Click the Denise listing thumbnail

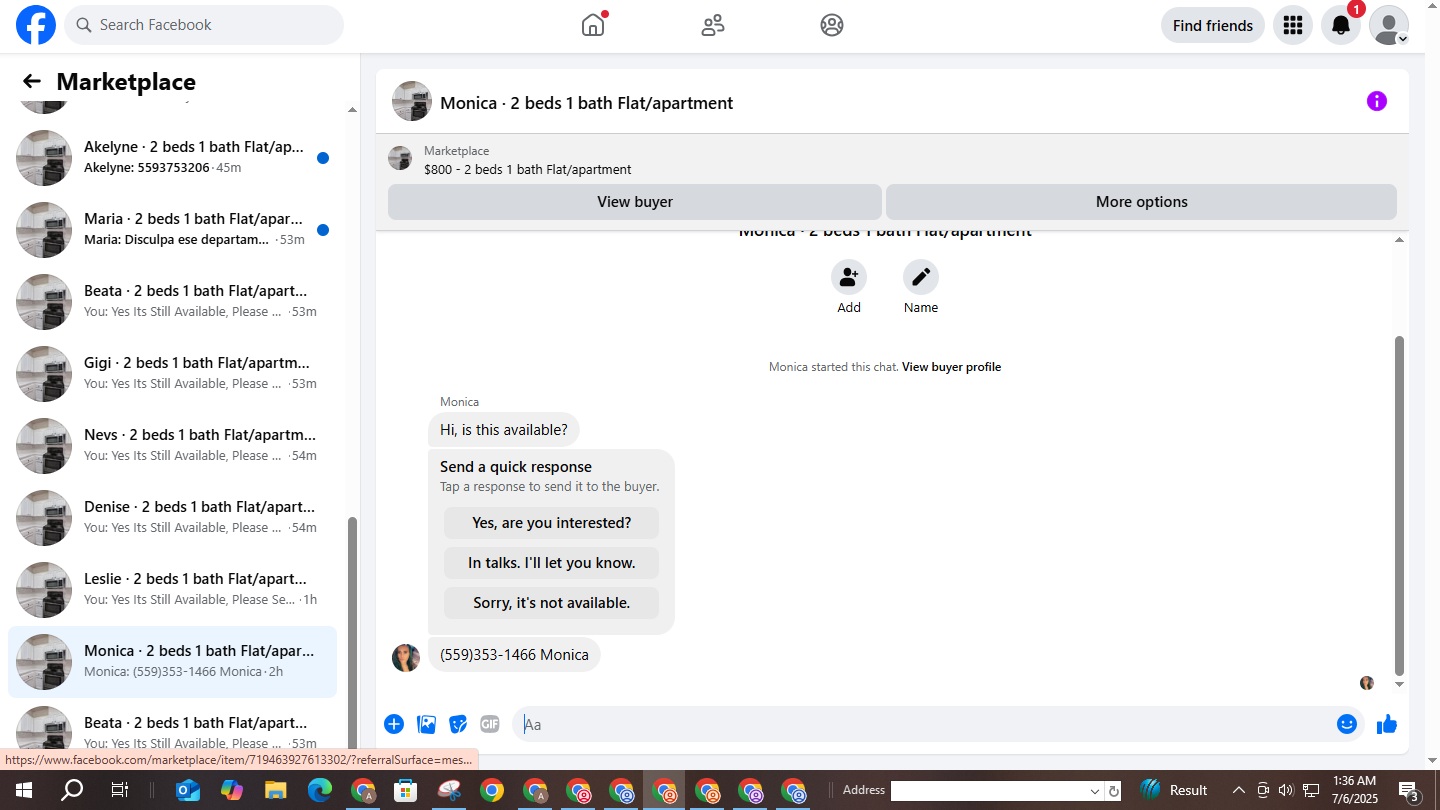[44, 518]
